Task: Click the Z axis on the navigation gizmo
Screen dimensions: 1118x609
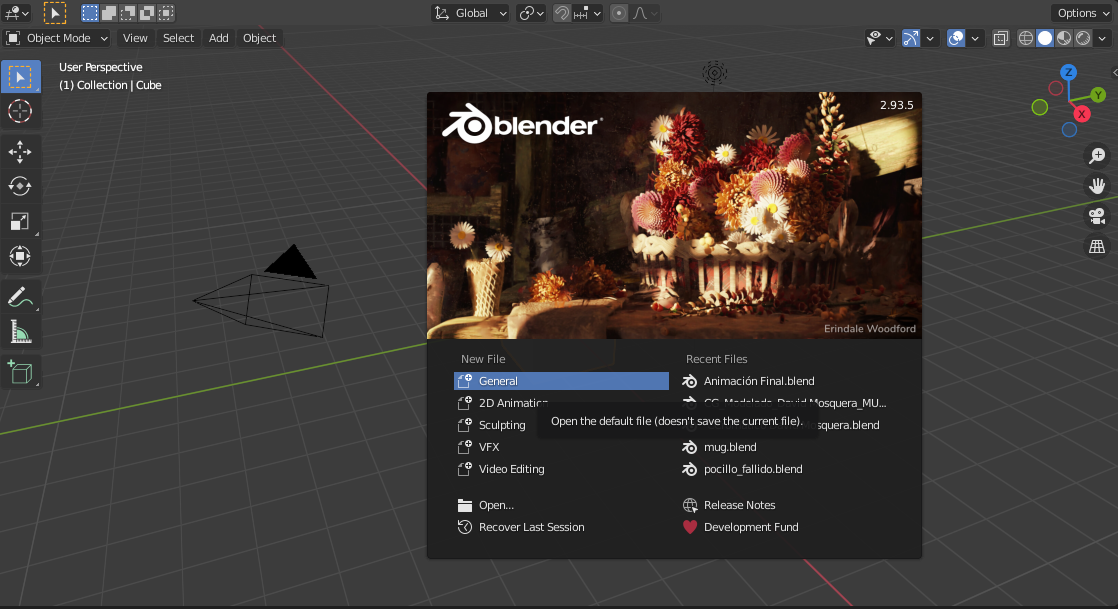Action: click(1068, 72)
